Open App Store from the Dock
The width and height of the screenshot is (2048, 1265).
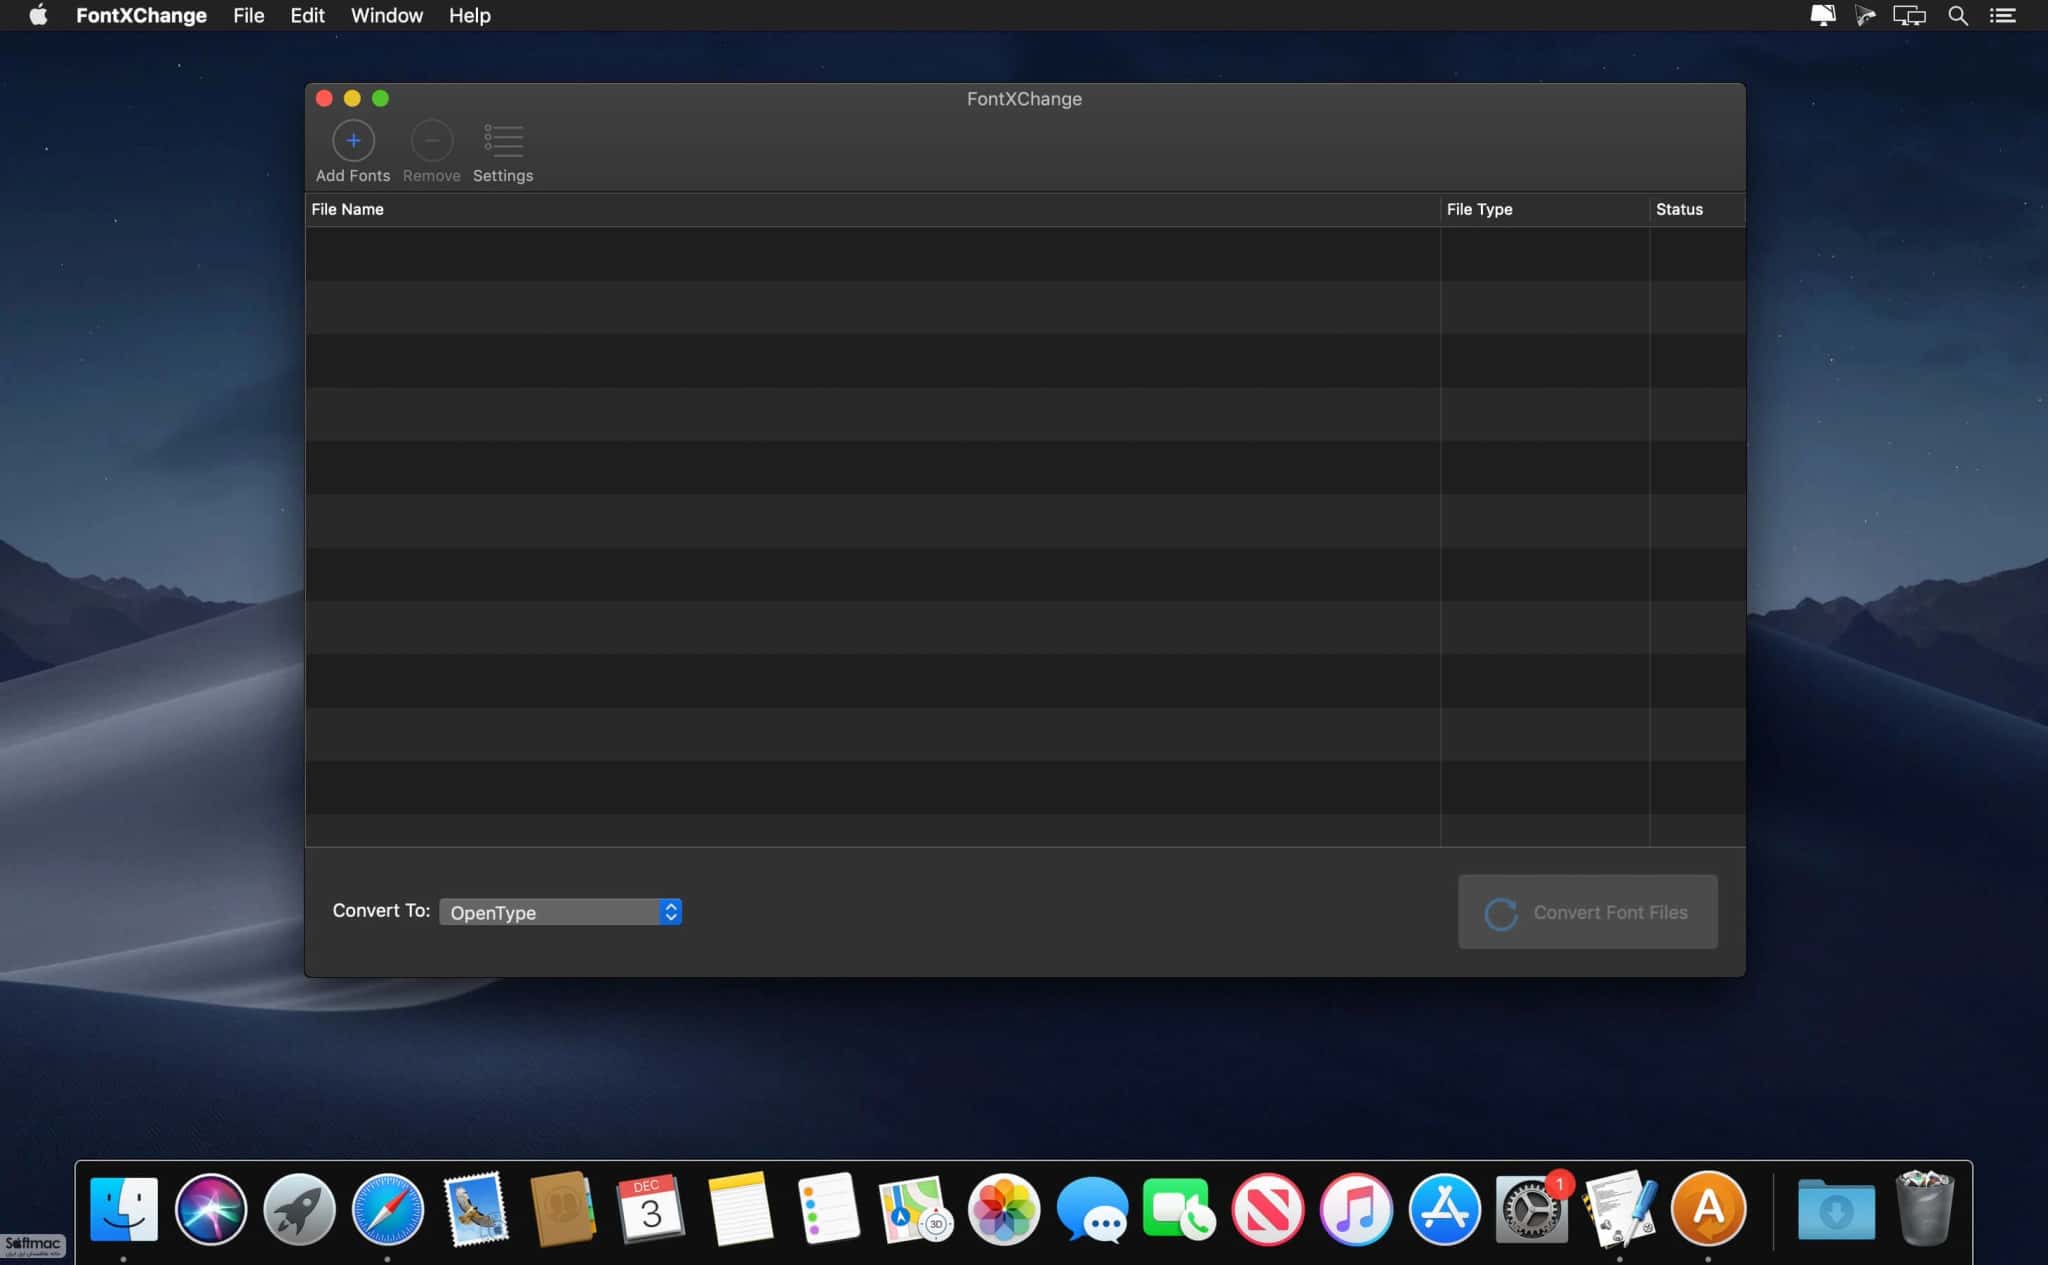1444,1209
